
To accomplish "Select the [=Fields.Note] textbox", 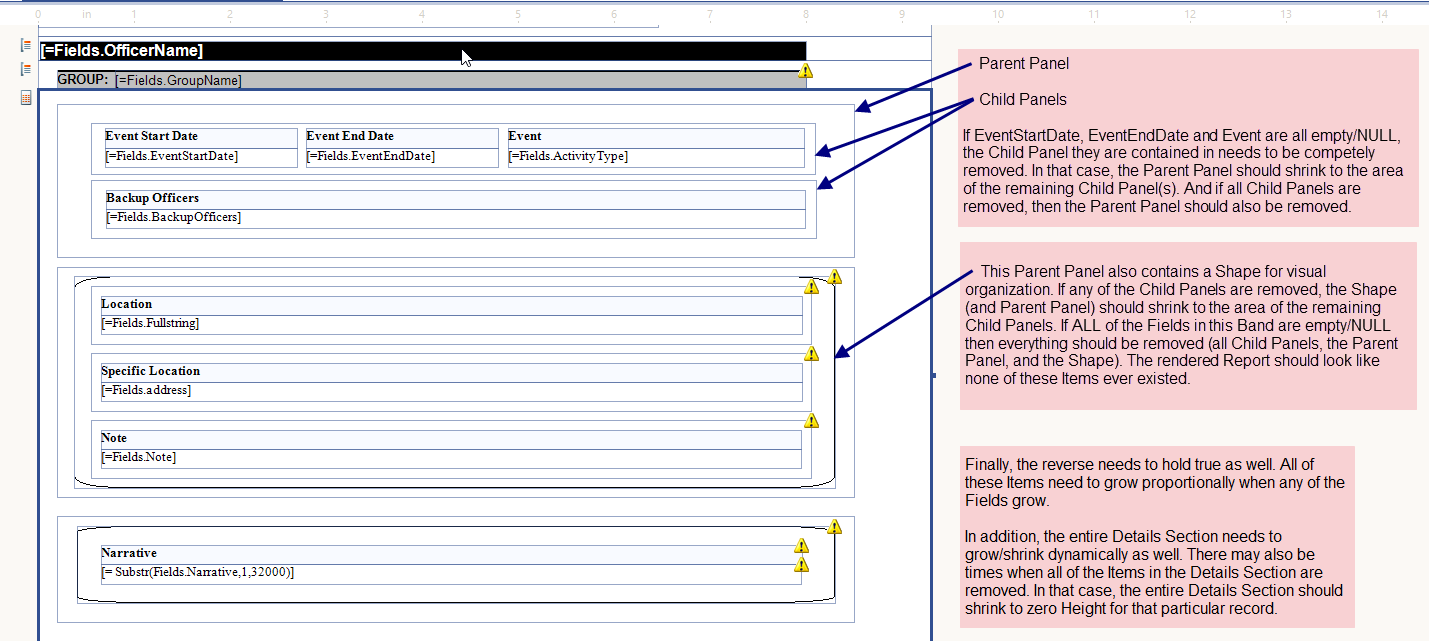I will (x=451, y=459).
